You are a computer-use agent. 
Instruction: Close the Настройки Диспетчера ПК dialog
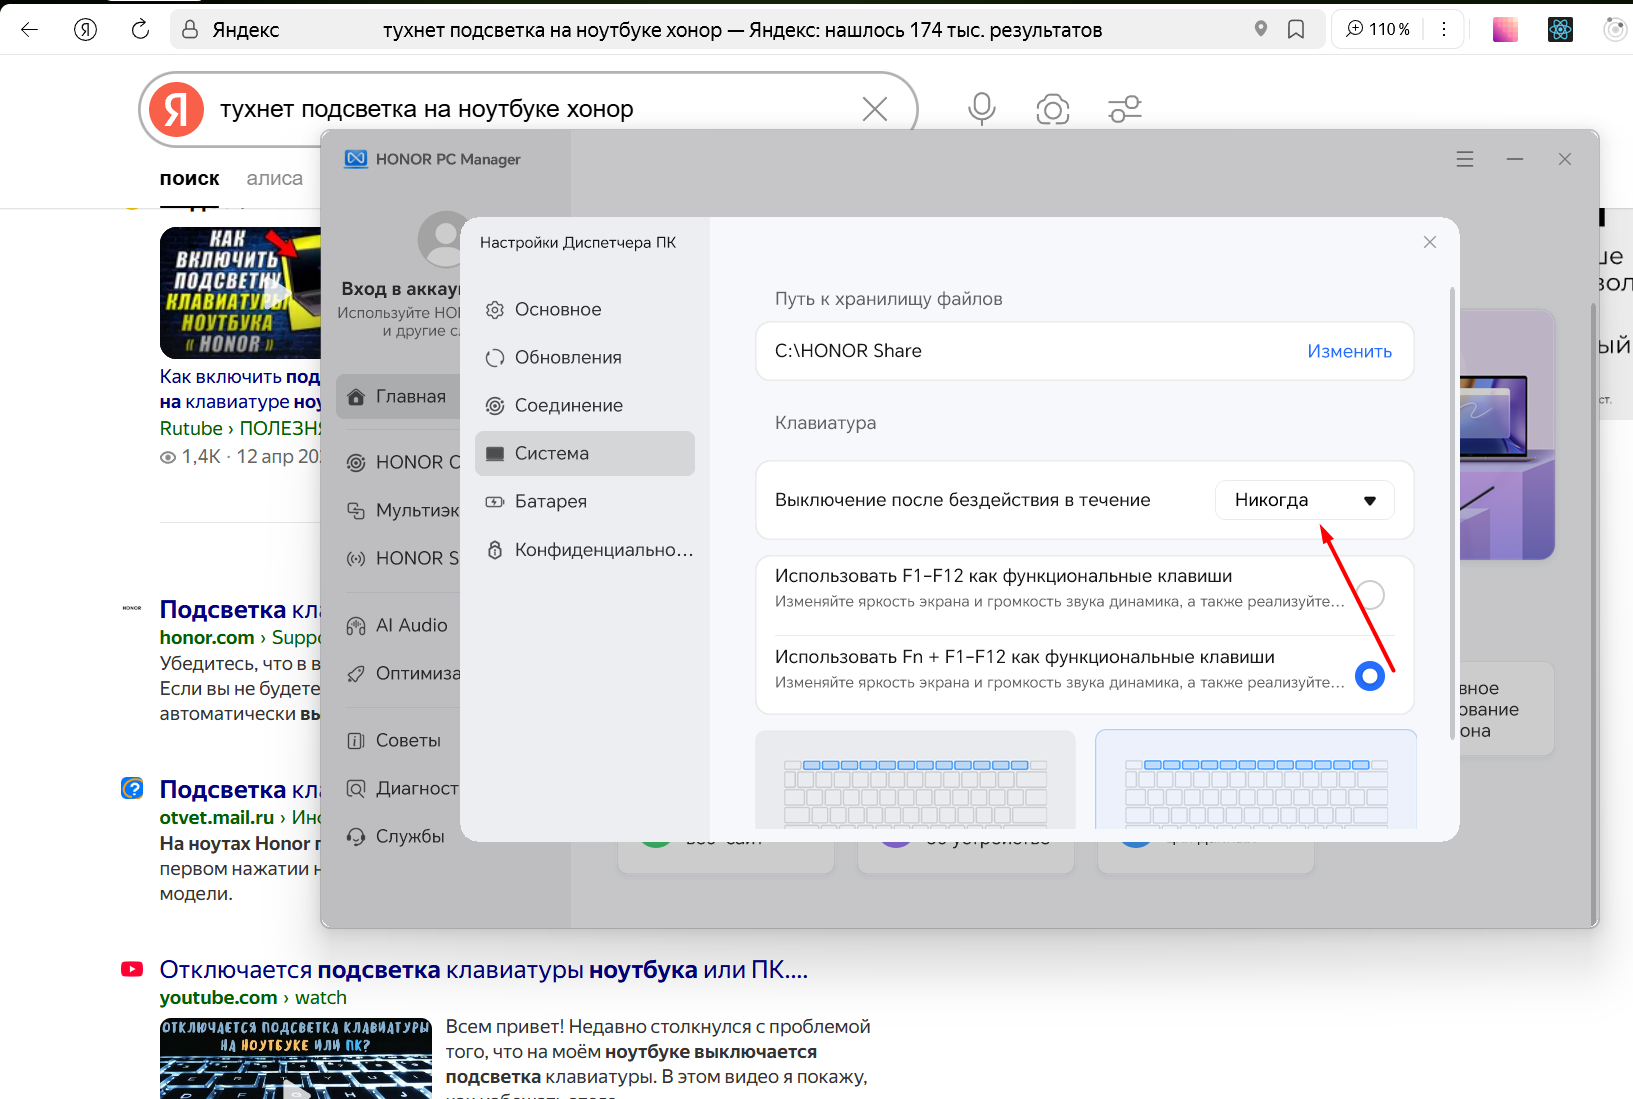(x=1430, y=242)
